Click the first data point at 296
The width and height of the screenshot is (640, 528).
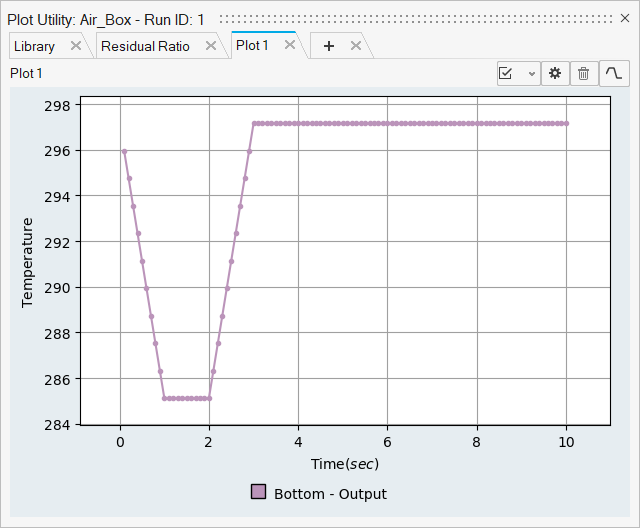[124, 151]
